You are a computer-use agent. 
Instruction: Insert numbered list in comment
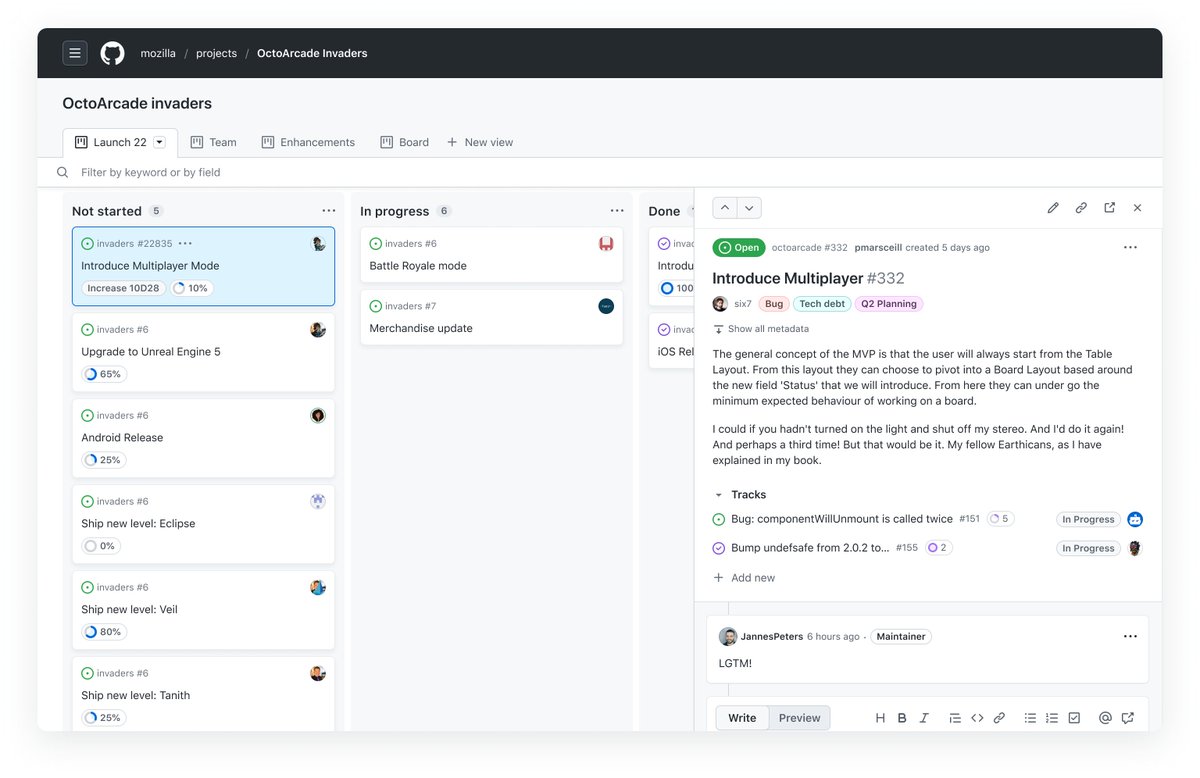pos(1052,718)
